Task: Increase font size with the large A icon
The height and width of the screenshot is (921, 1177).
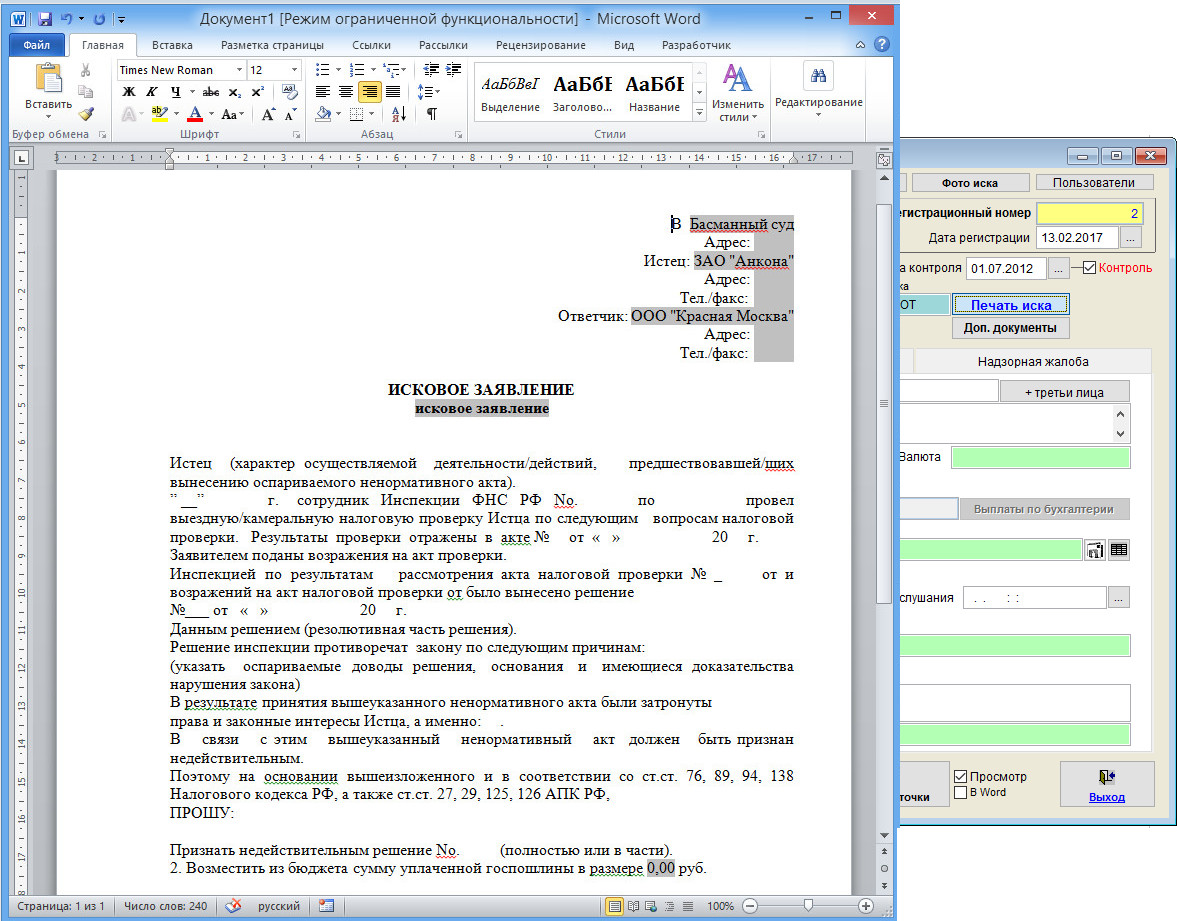Action: (267, 114)
